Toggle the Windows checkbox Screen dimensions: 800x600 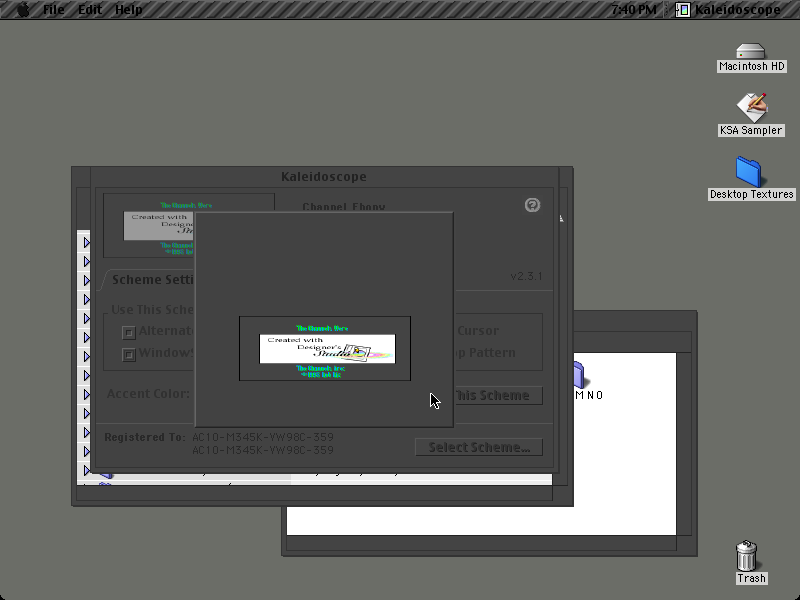[x=129, y=354]
